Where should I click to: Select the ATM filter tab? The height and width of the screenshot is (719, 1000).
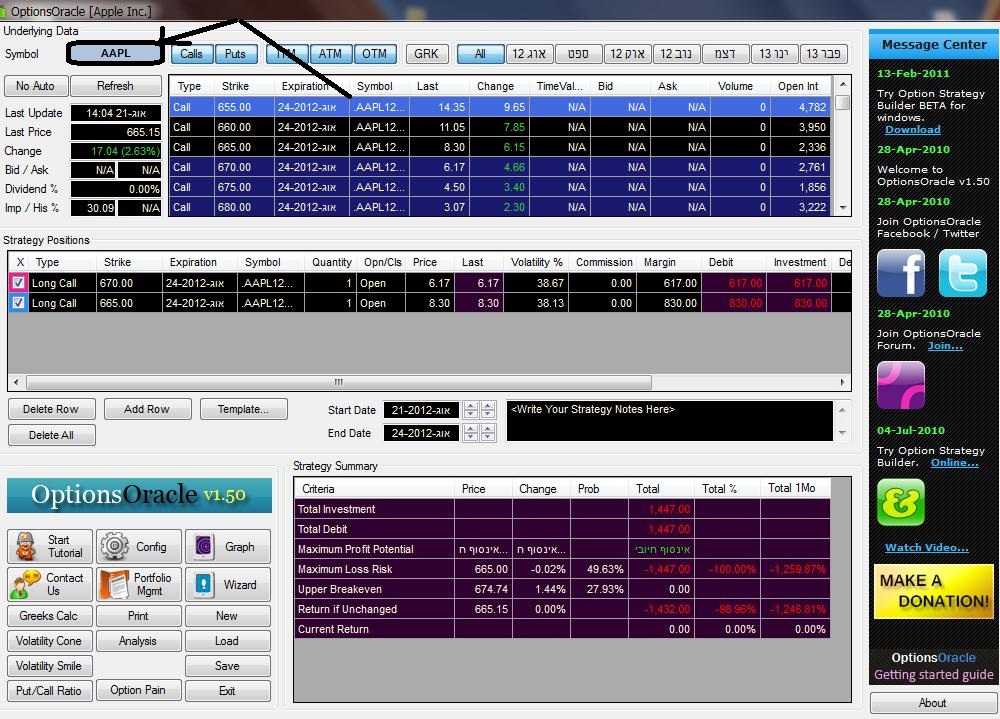pos(330,54)
